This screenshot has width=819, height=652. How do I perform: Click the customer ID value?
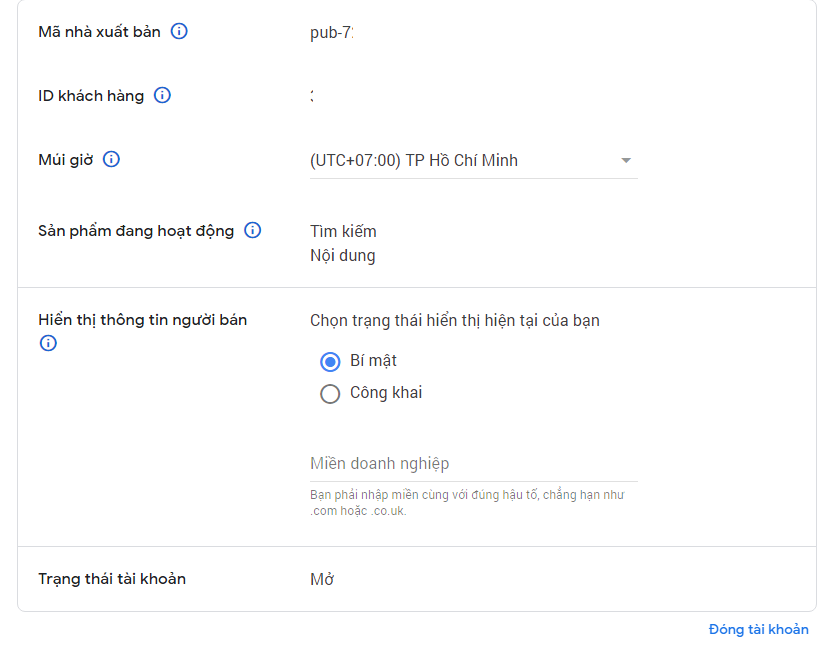tap(312, 96)
